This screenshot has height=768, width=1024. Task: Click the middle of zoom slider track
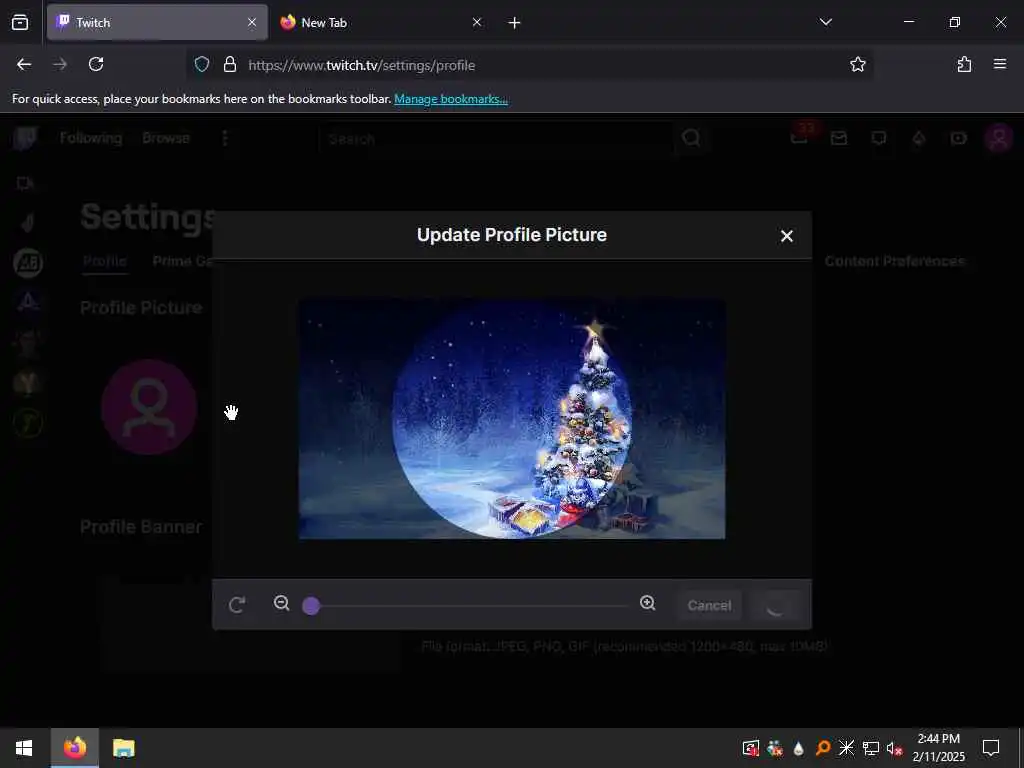470,606
